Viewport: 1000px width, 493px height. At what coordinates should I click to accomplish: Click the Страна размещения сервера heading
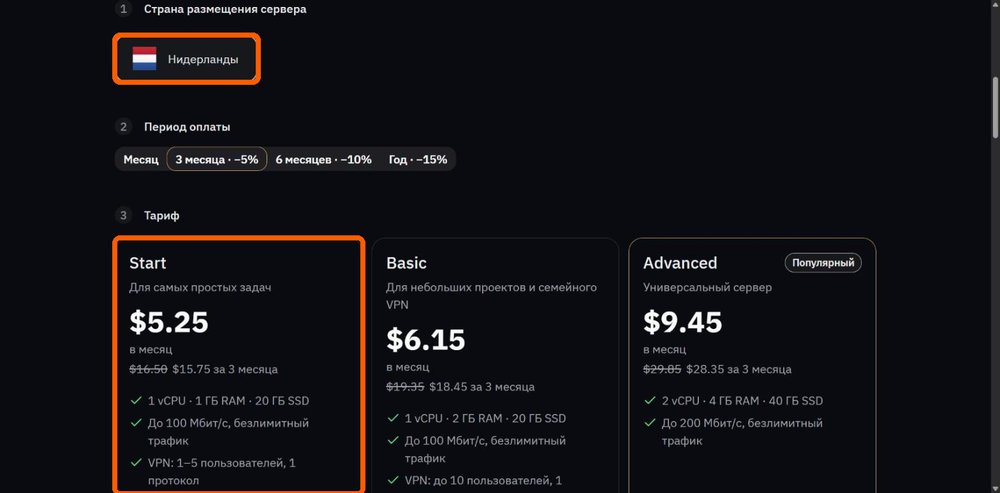click(x=225, y=10)
